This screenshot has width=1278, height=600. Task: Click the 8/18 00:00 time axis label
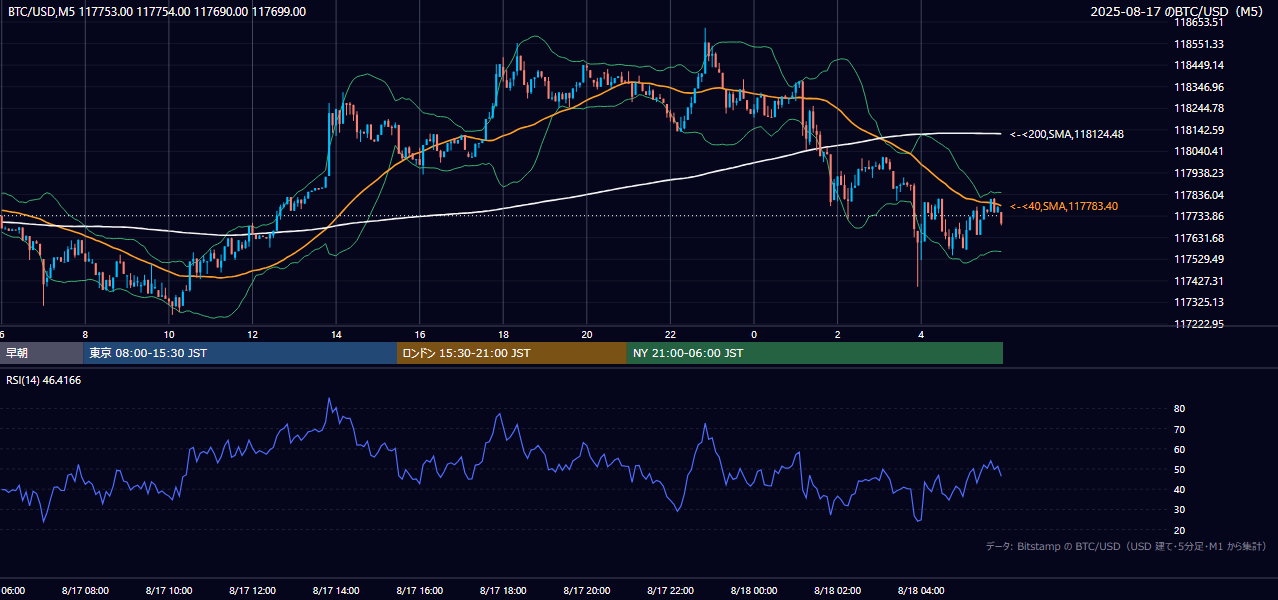coord(754,591)
